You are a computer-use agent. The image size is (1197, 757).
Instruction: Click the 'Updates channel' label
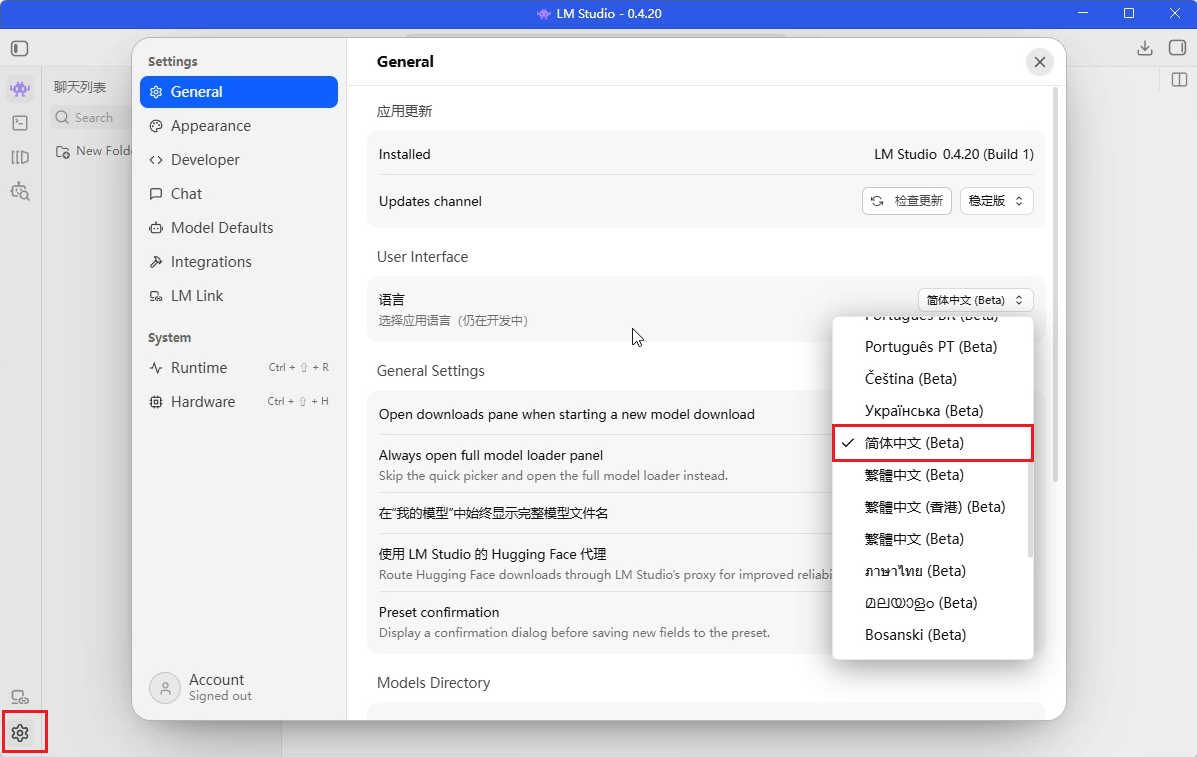point(431,201)
